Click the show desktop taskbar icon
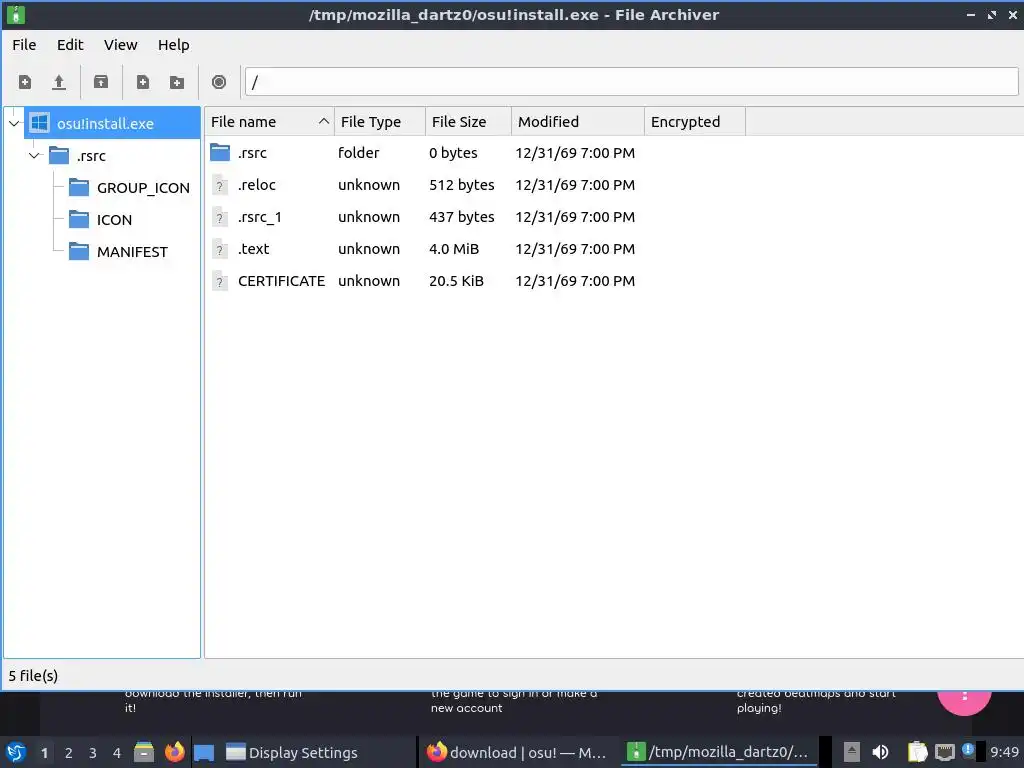This screenshot has width=1024, height=768. coord(204,752)
